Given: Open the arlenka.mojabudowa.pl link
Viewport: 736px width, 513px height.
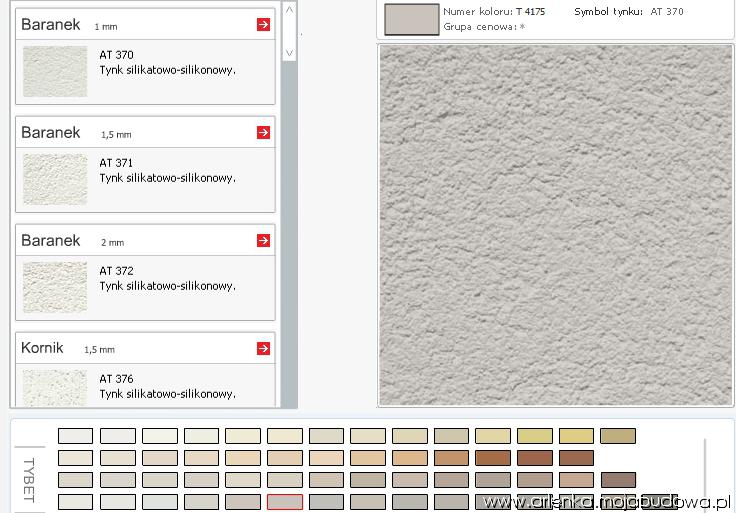Looking at the screenshot, I should coord(607,501).
